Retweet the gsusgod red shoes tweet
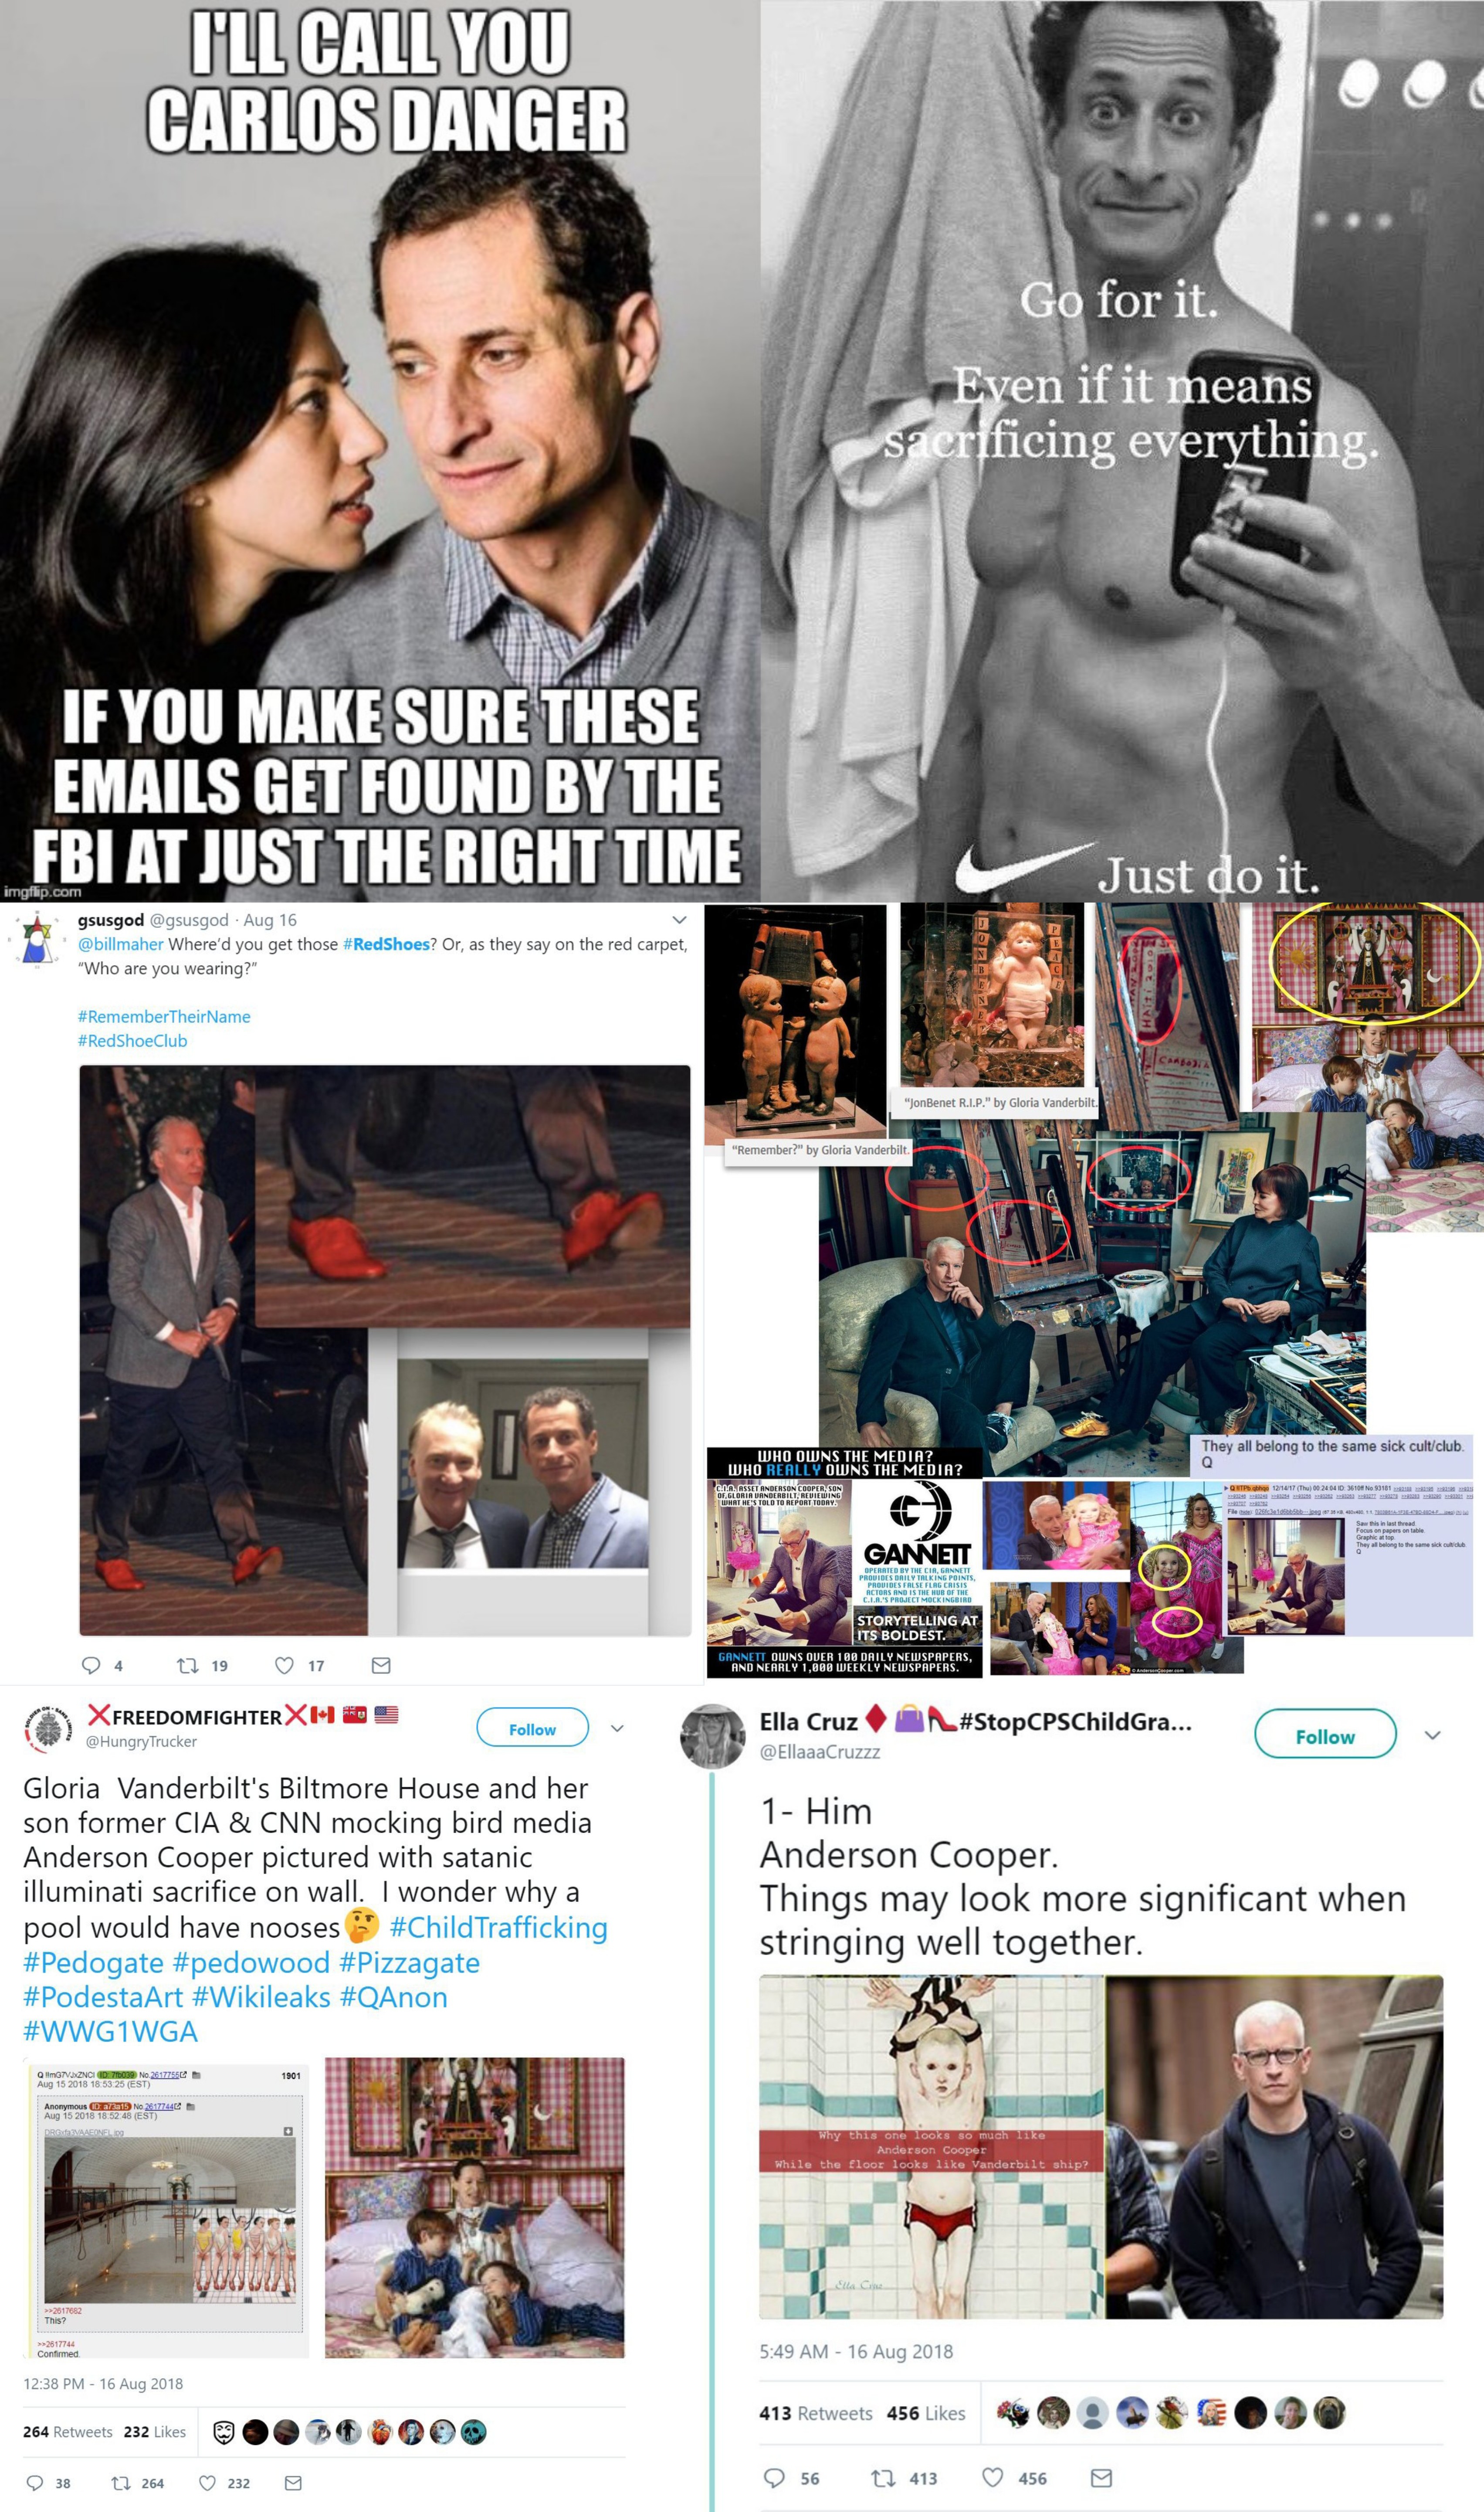1484x2512 pixels. pyautogui.click(x=187, y=1665)
